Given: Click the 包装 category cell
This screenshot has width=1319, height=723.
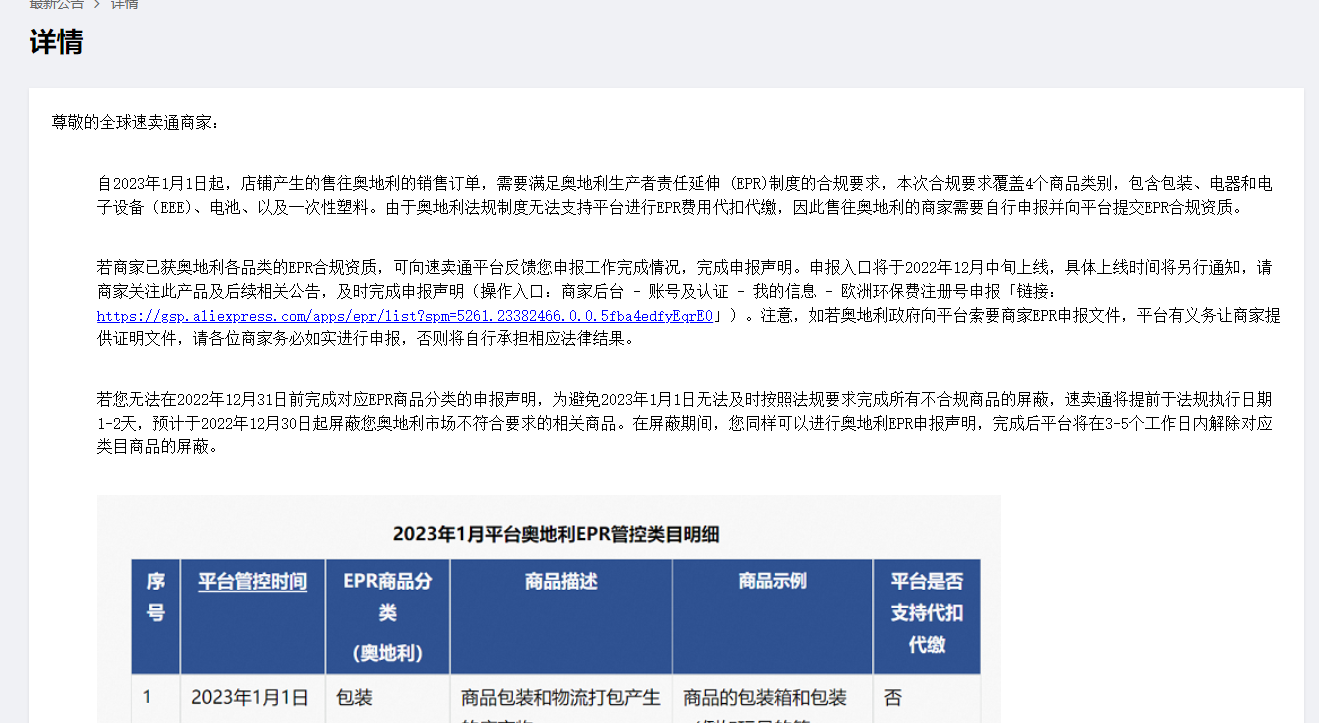Looking at the screenshot, I should 388,698.
